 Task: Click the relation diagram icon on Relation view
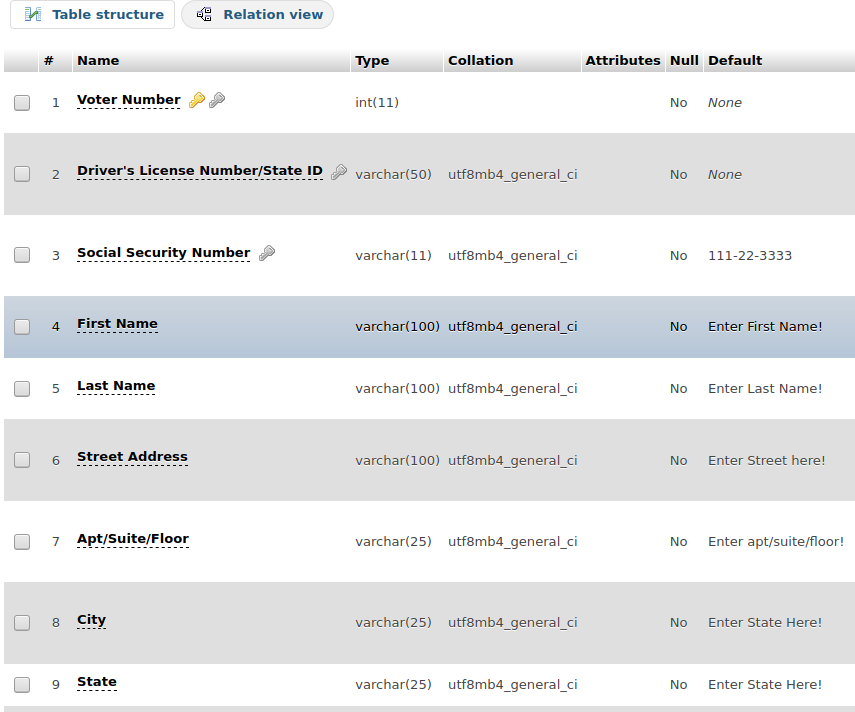pyautogui.click(x=204, y=14)
